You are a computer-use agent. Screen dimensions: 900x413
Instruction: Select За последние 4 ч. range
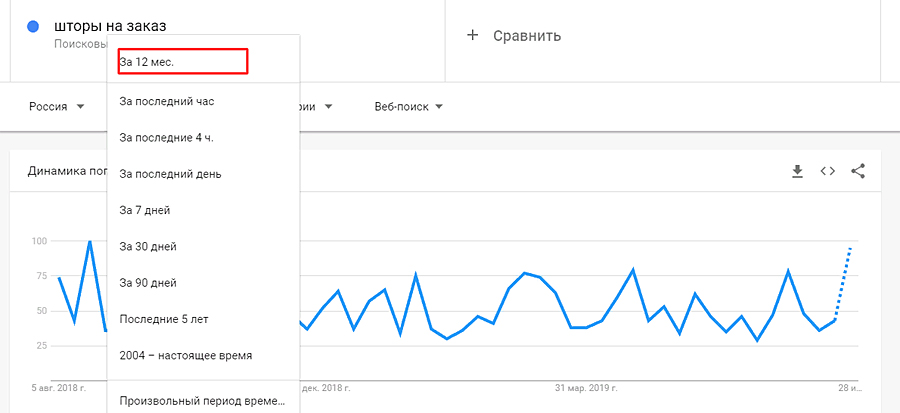(166, 137)
